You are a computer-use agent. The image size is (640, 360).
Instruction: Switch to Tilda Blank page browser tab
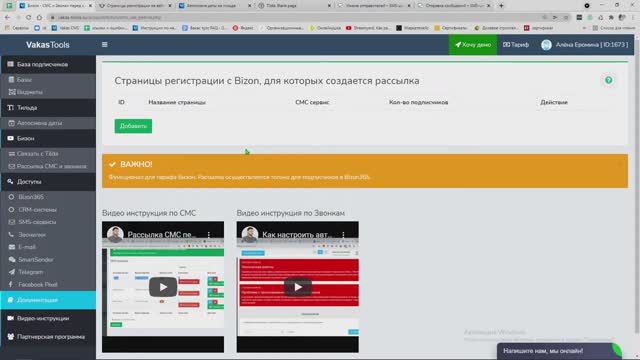click(x=294, y=6)
